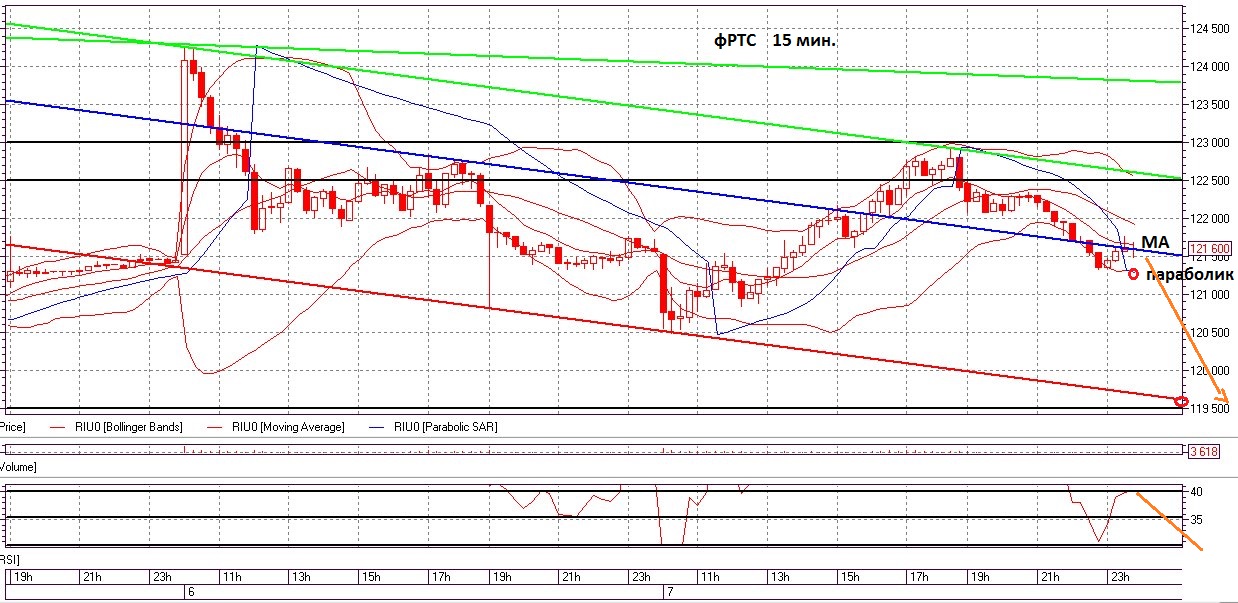Click the 119 500 price axis label

click(1209, 408)
